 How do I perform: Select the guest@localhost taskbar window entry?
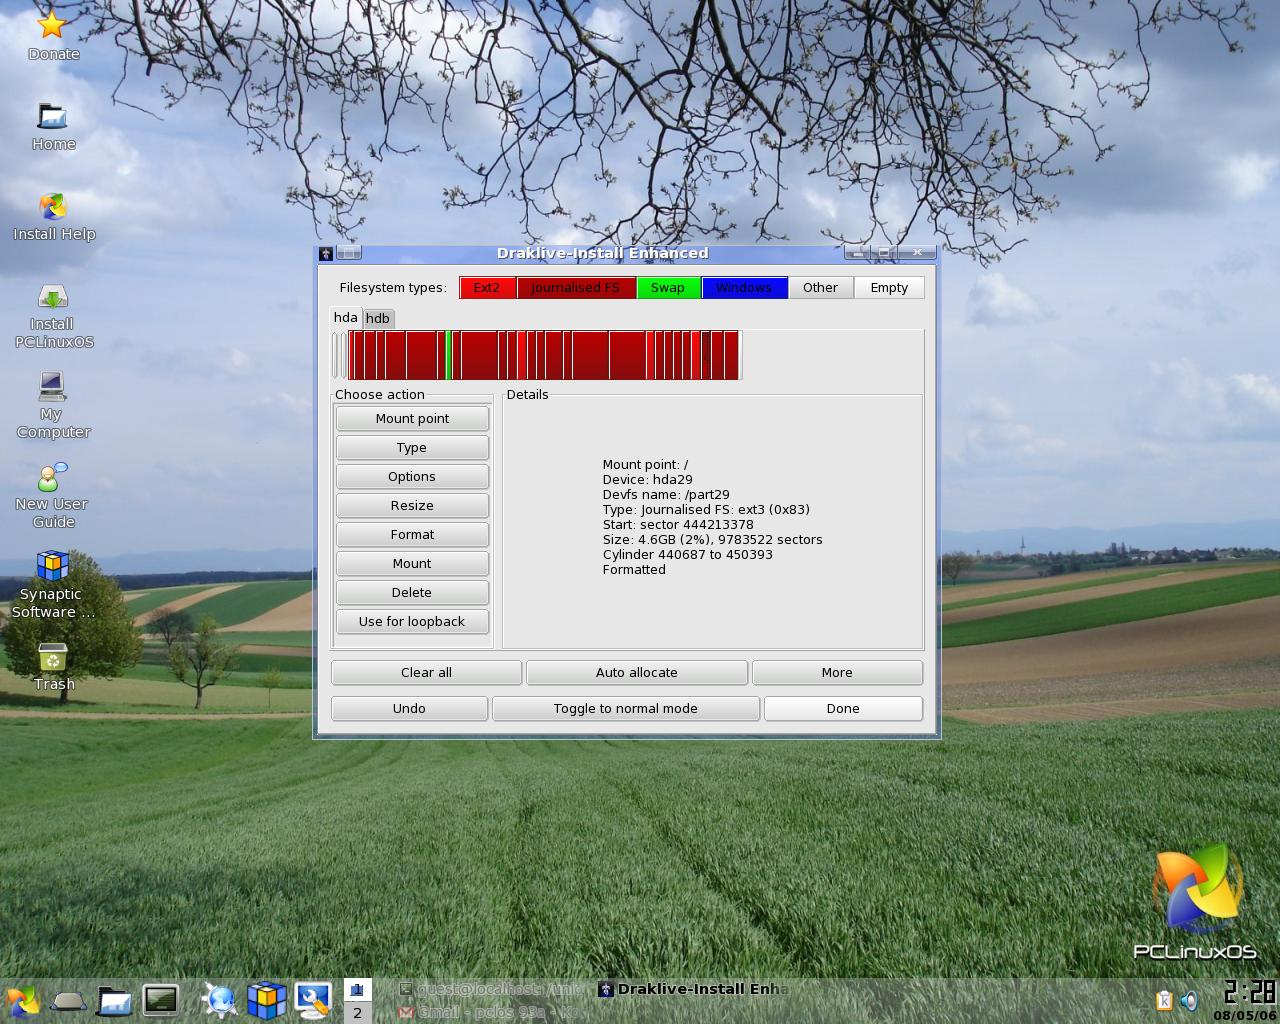pos(489,989)
